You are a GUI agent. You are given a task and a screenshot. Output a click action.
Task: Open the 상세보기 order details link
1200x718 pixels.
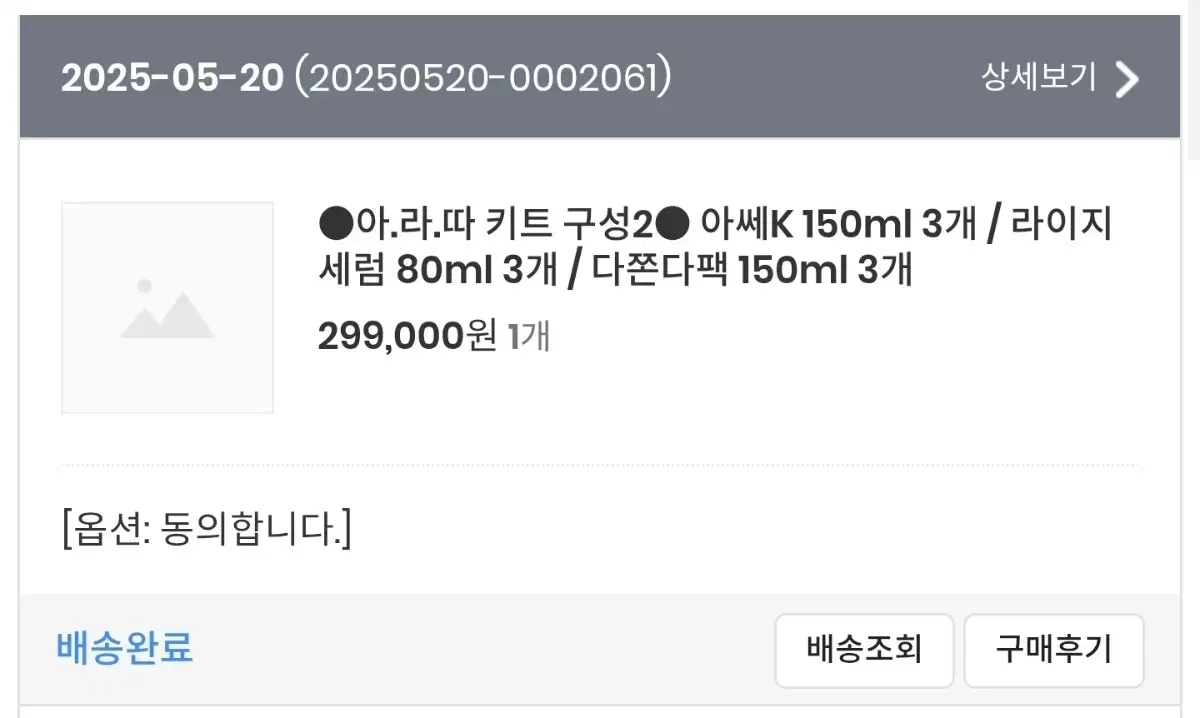tap(1039, 78)
